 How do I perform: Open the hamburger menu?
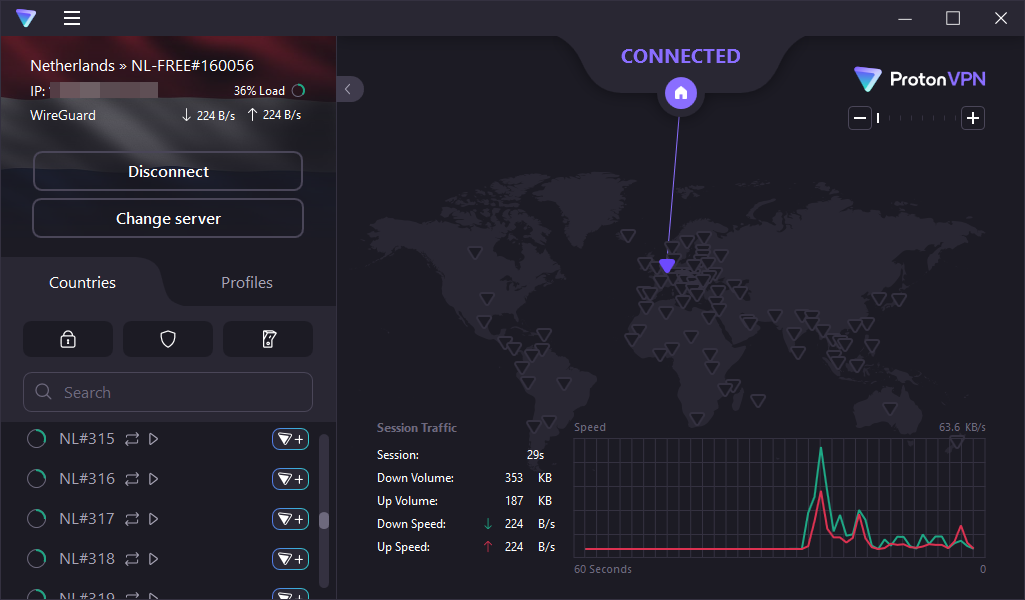pyautogui.click(x=72, y=18)
